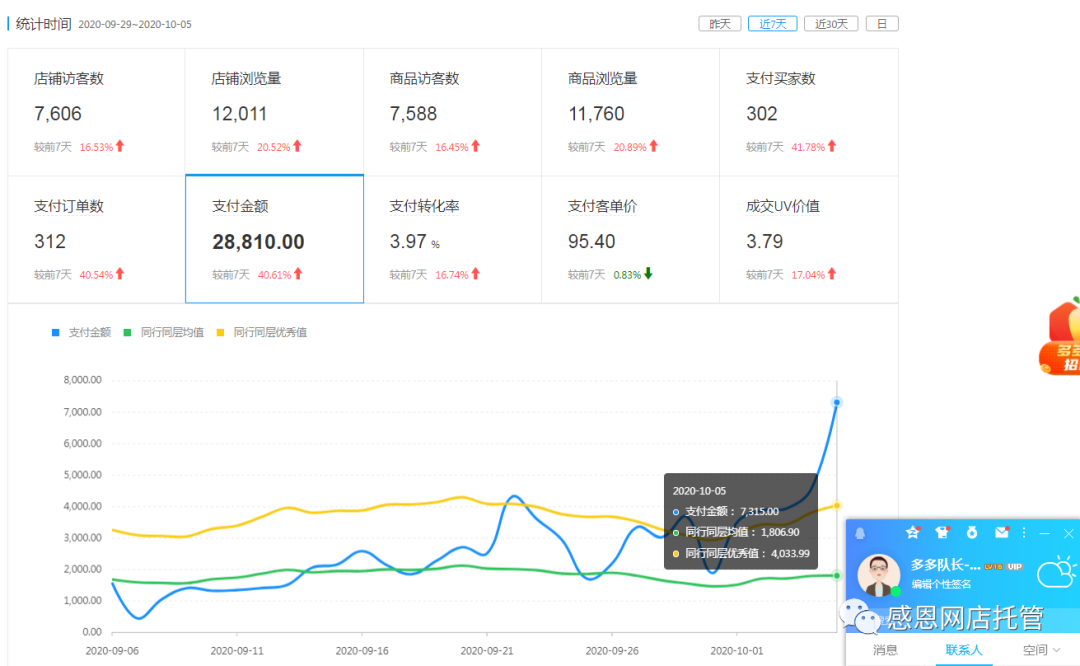Image resolution: width=1080 pixels, height=666 pixels.
Task: Click the LV16 level badge
Action: click(993, 567)
